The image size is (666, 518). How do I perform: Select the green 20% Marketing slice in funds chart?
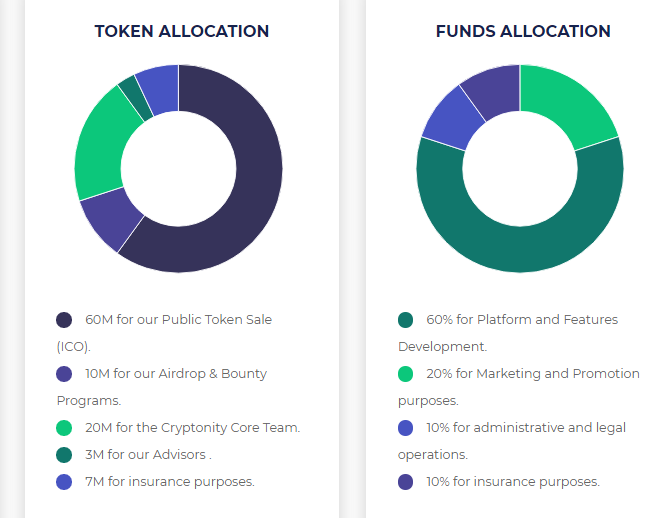pos(569,104)
